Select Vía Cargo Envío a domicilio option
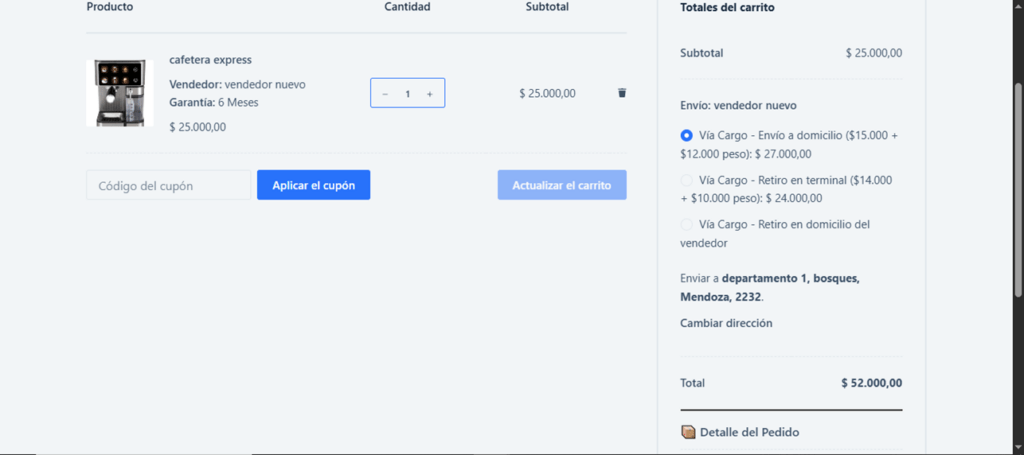This screenshot has height=455, width=1024. [x=686, y=136]
